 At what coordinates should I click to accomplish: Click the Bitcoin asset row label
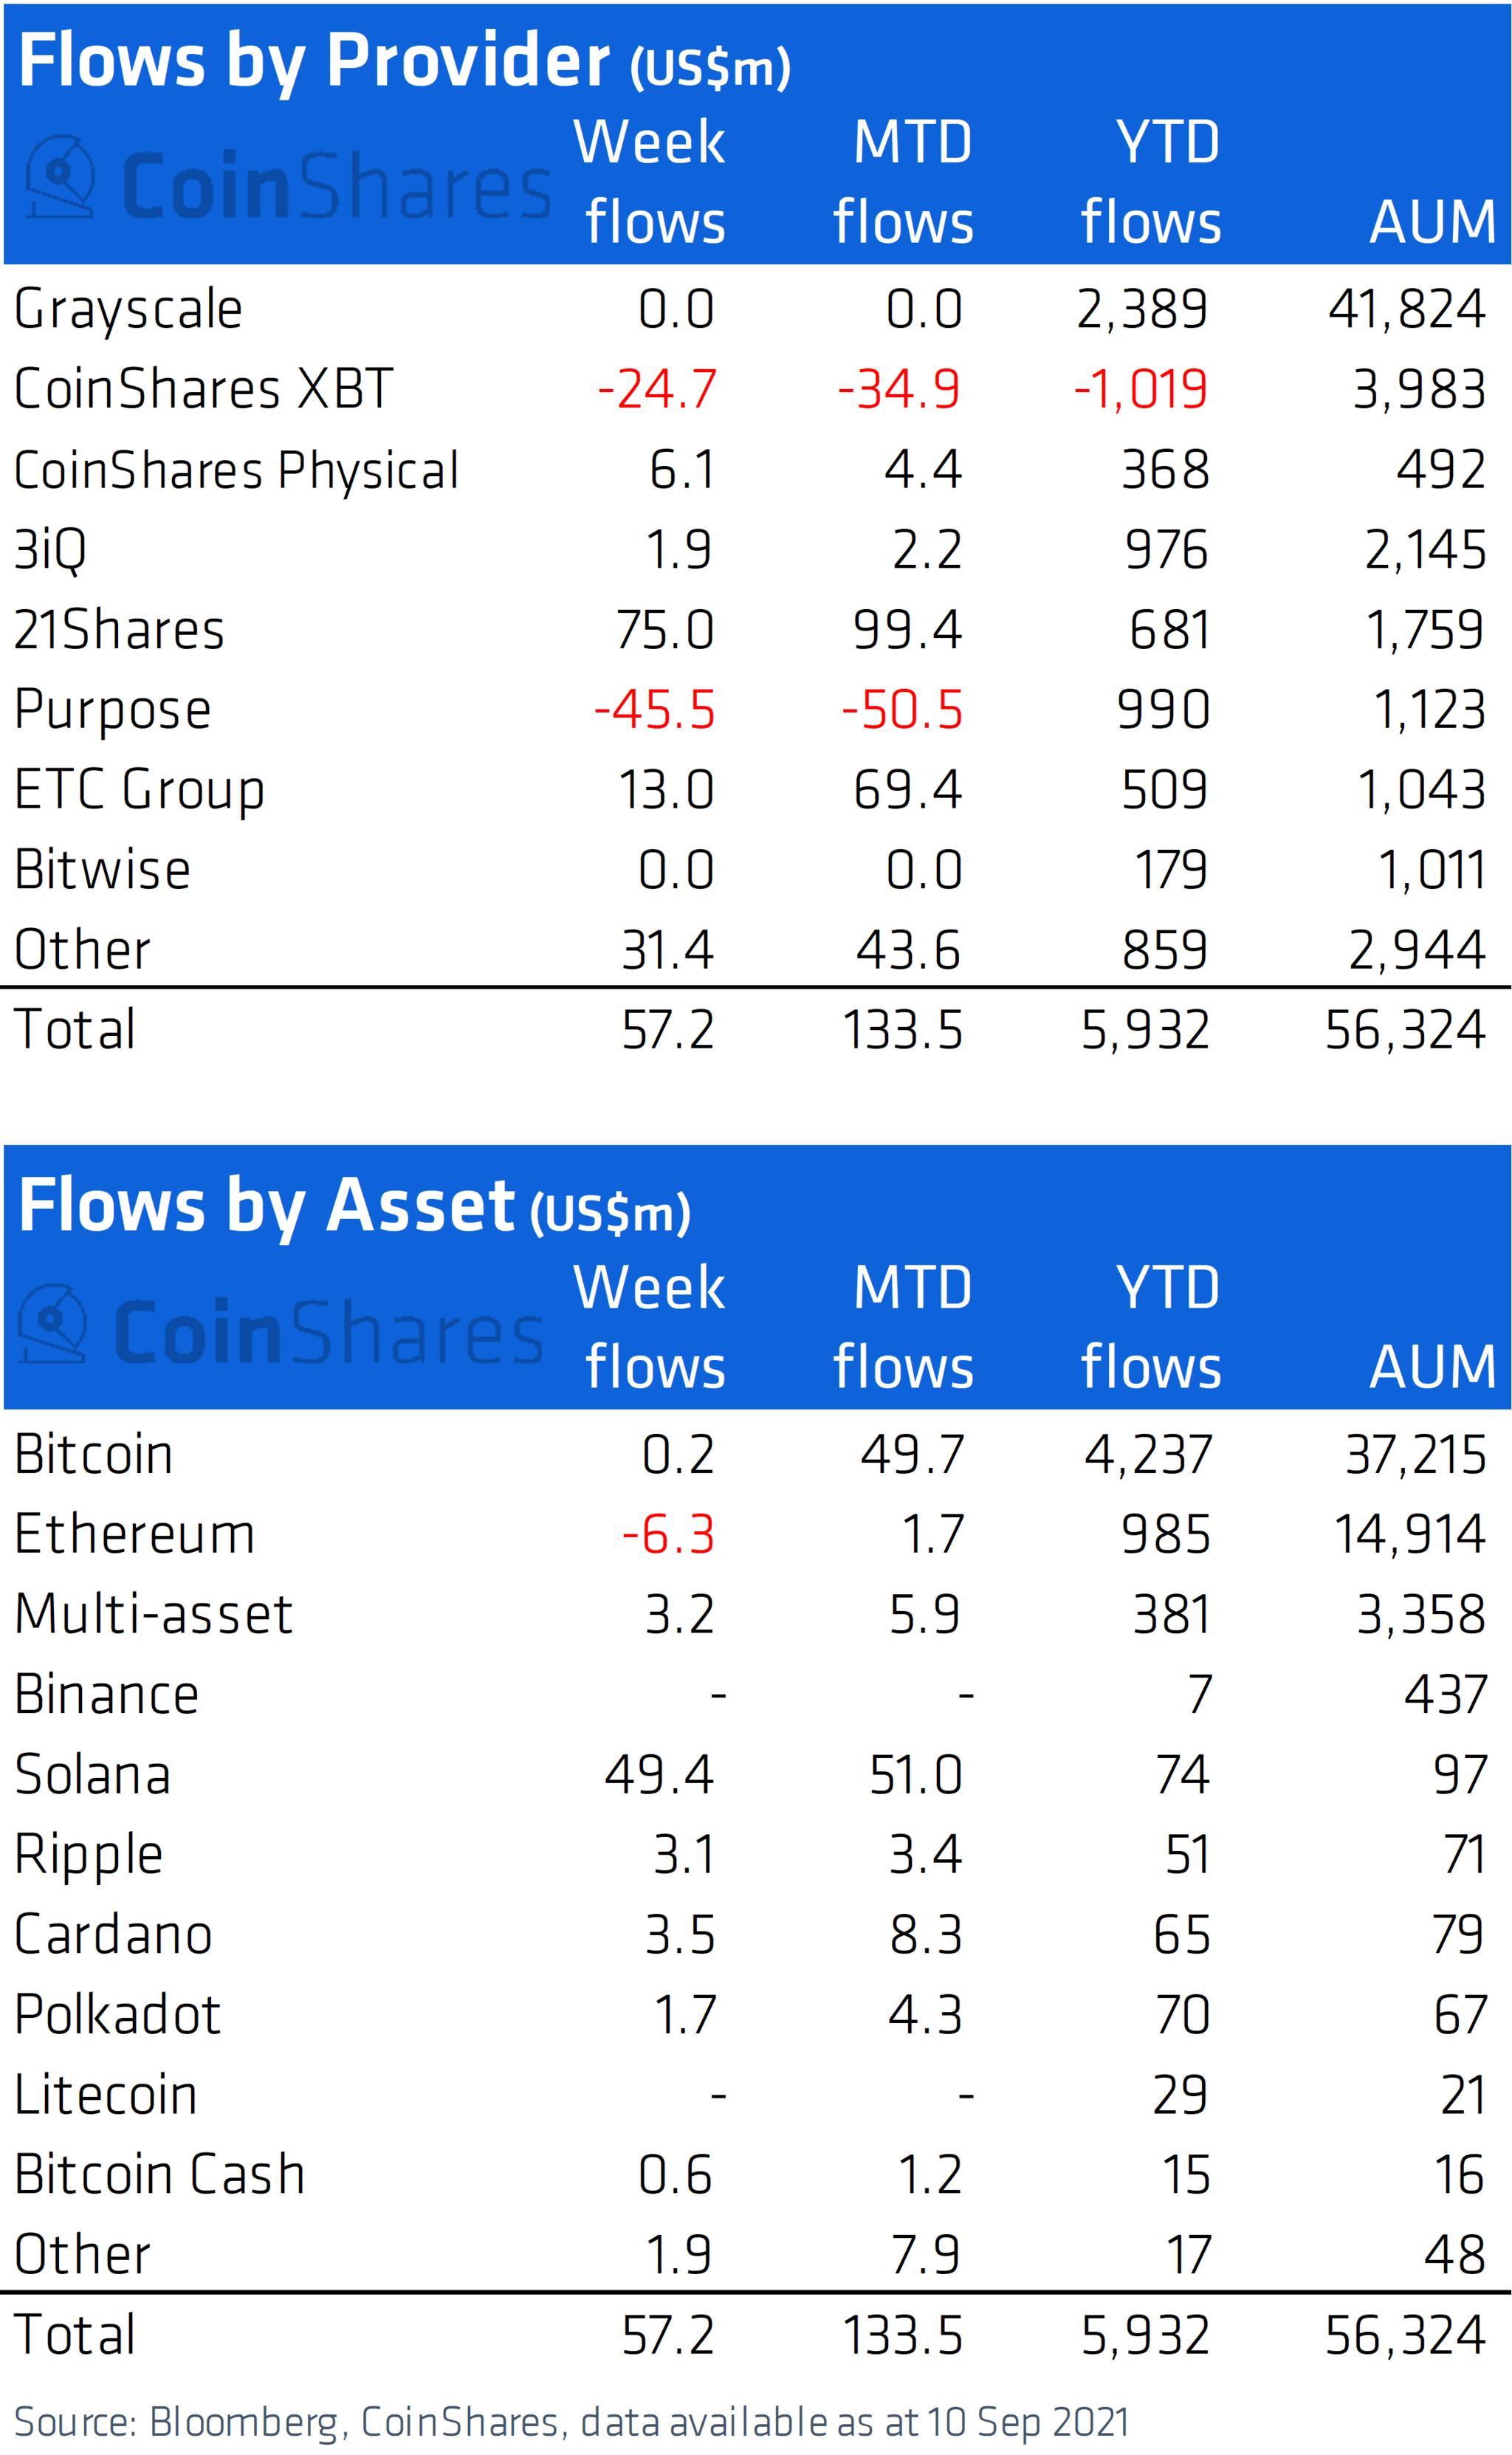(94, 1455)
